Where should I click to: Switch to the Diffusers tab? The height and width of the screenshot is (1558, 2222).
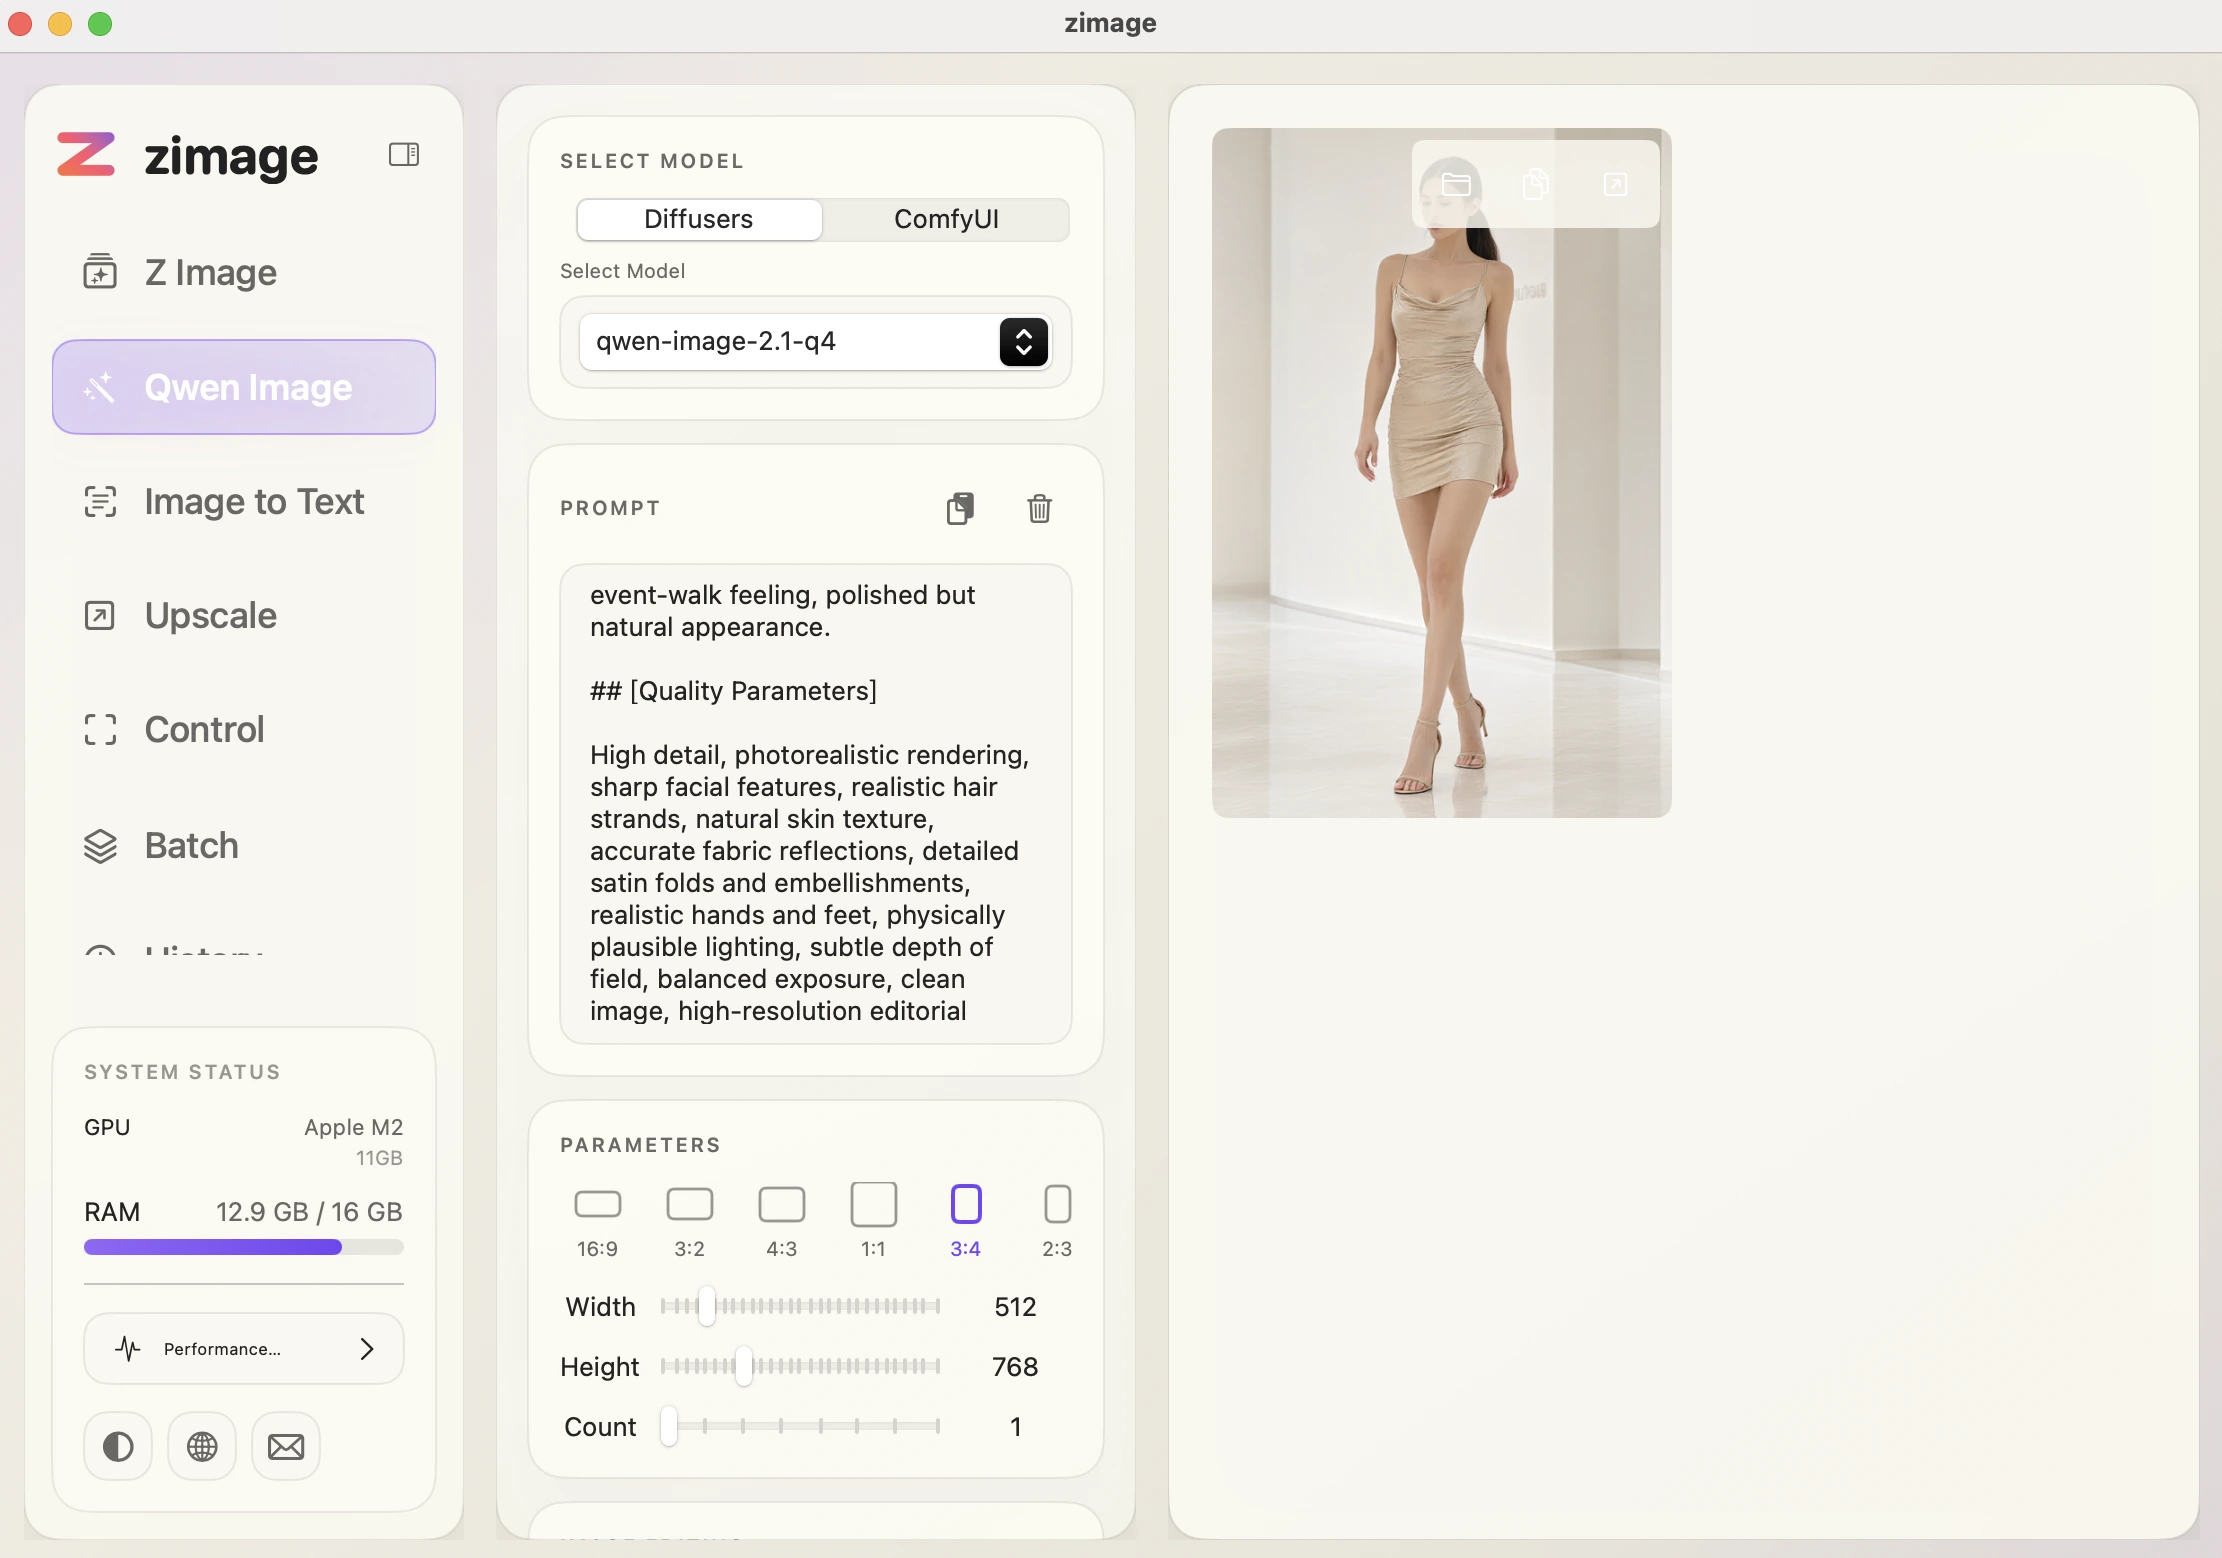point(699,219)
